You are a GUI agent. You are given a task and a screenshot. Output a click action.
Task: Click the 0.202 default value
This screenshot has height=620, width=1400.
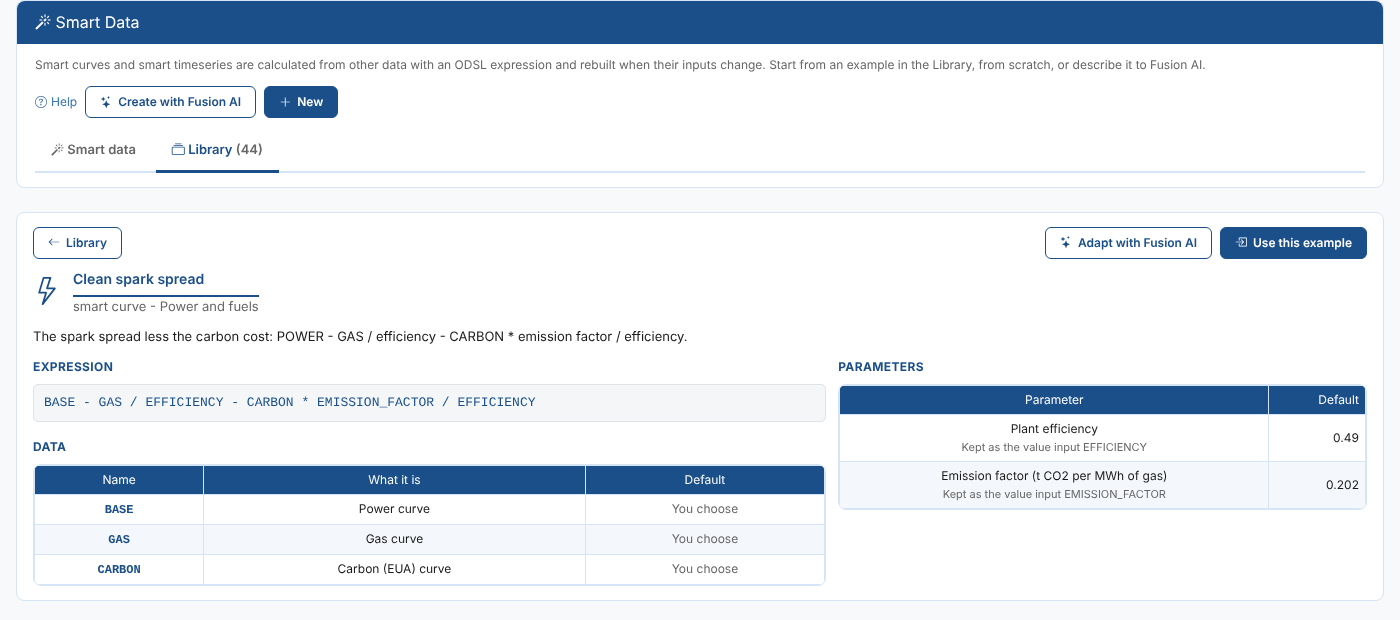[x=1342, y=485]
